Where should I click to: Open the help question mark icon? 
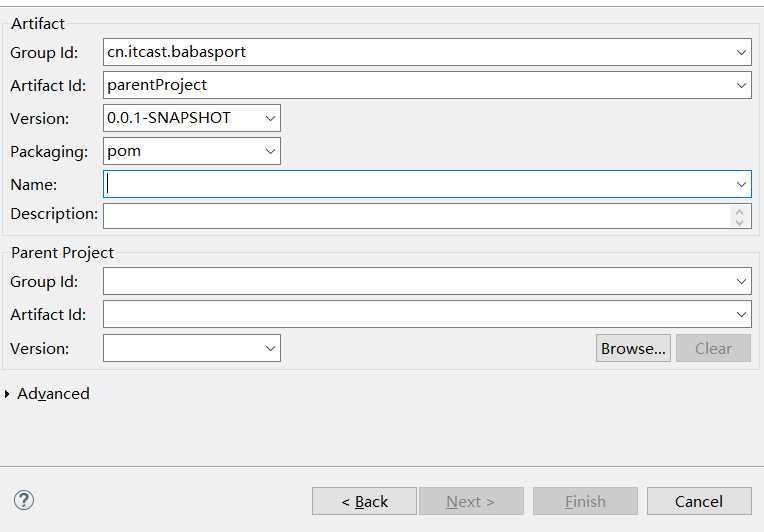tap(23, 500)
